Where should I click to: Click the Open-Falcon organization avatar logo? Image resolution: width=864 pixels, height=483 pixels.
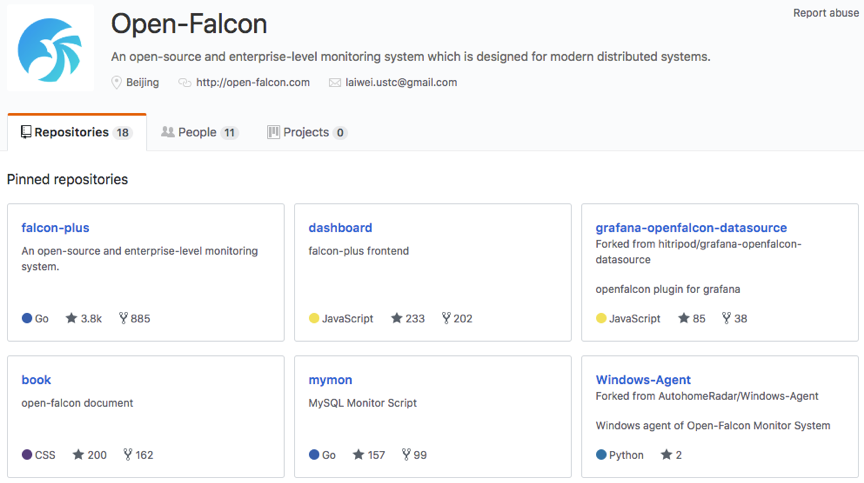50,48
